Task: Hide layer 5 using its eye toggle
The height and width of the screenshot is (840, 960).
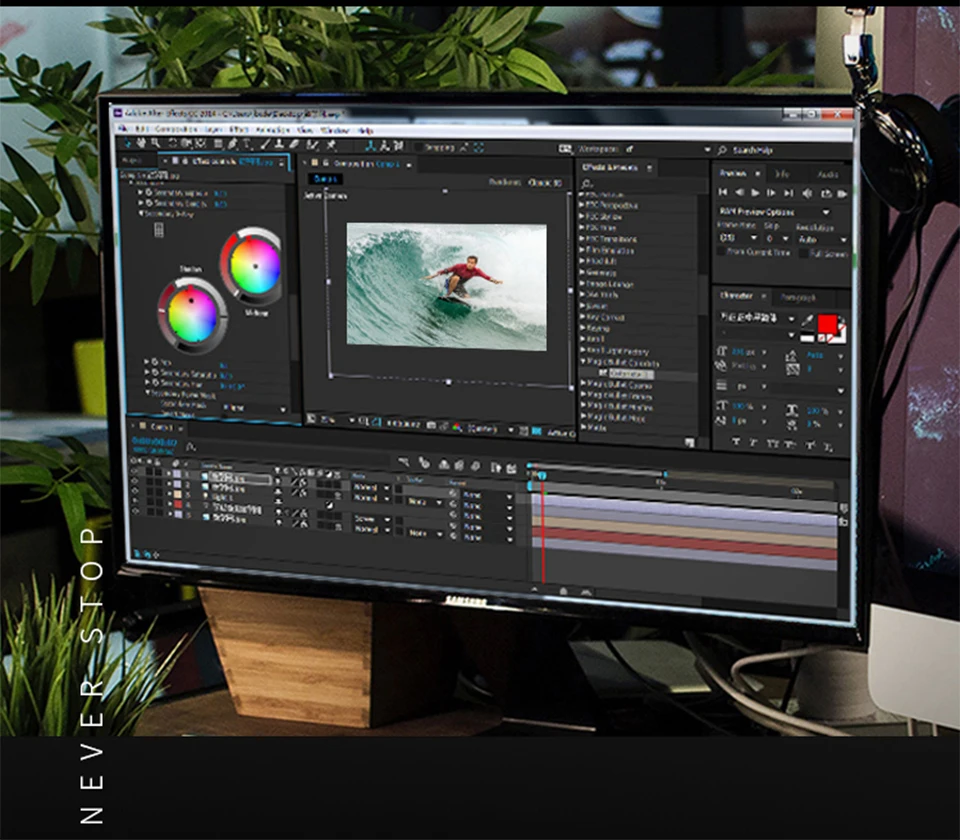Action: [x=134, y=511]
